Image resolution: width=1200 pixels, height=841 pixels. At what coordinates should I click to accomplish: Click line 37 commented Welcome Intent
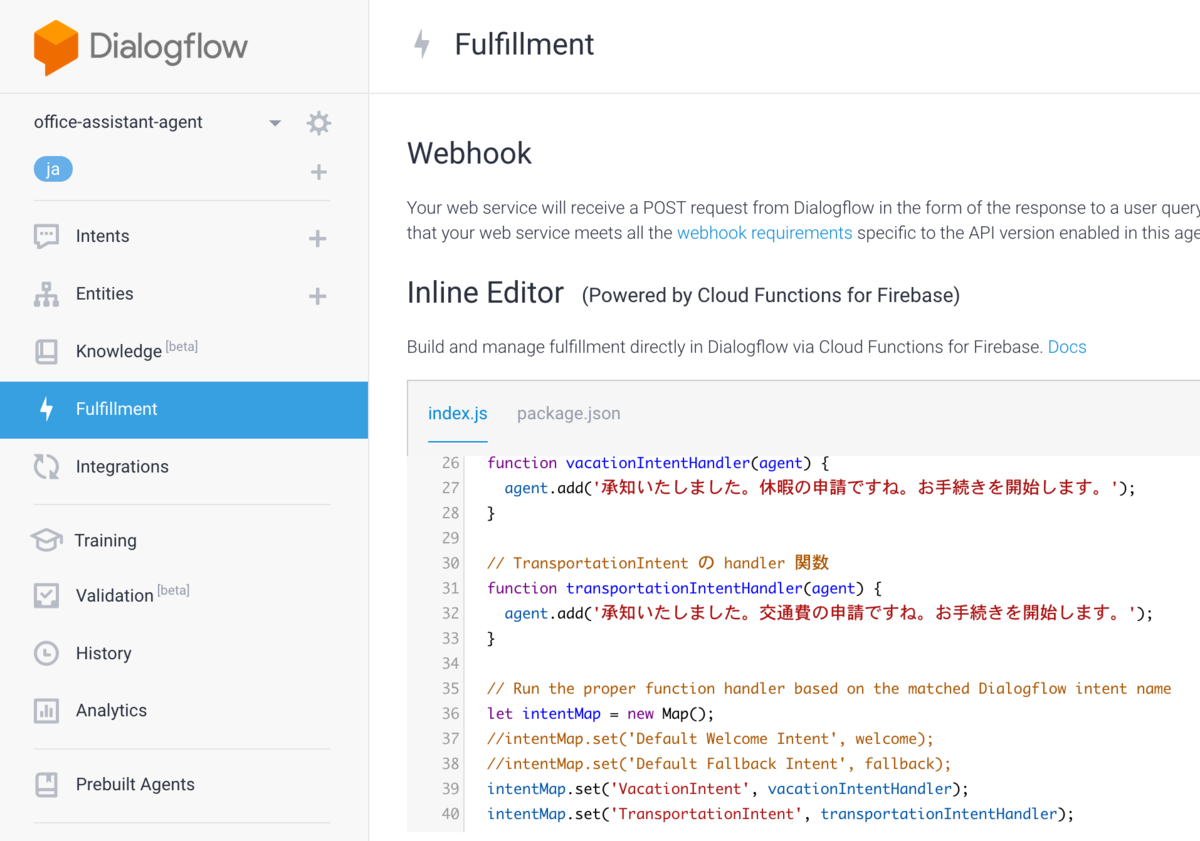click(710, 738)
